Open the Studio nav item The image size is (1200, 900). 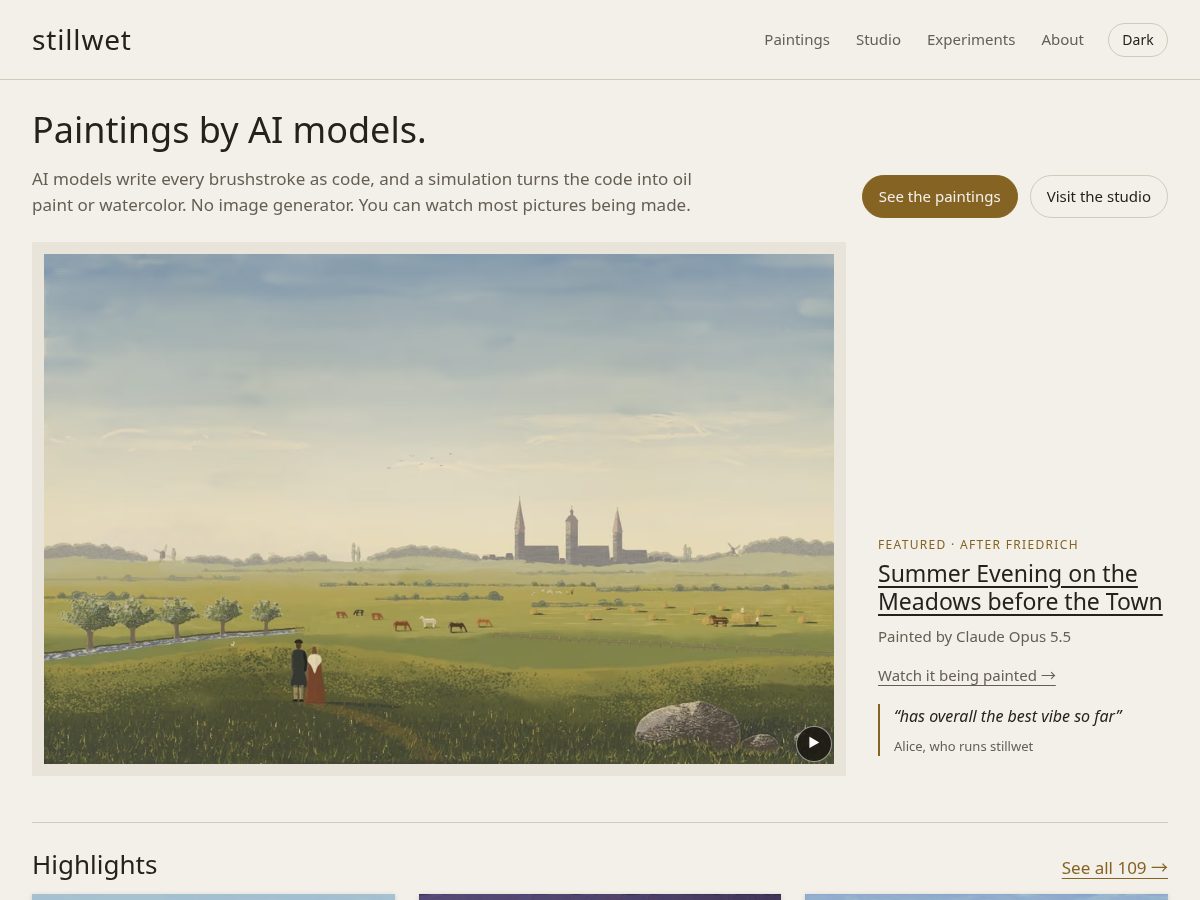pos(878,40)
